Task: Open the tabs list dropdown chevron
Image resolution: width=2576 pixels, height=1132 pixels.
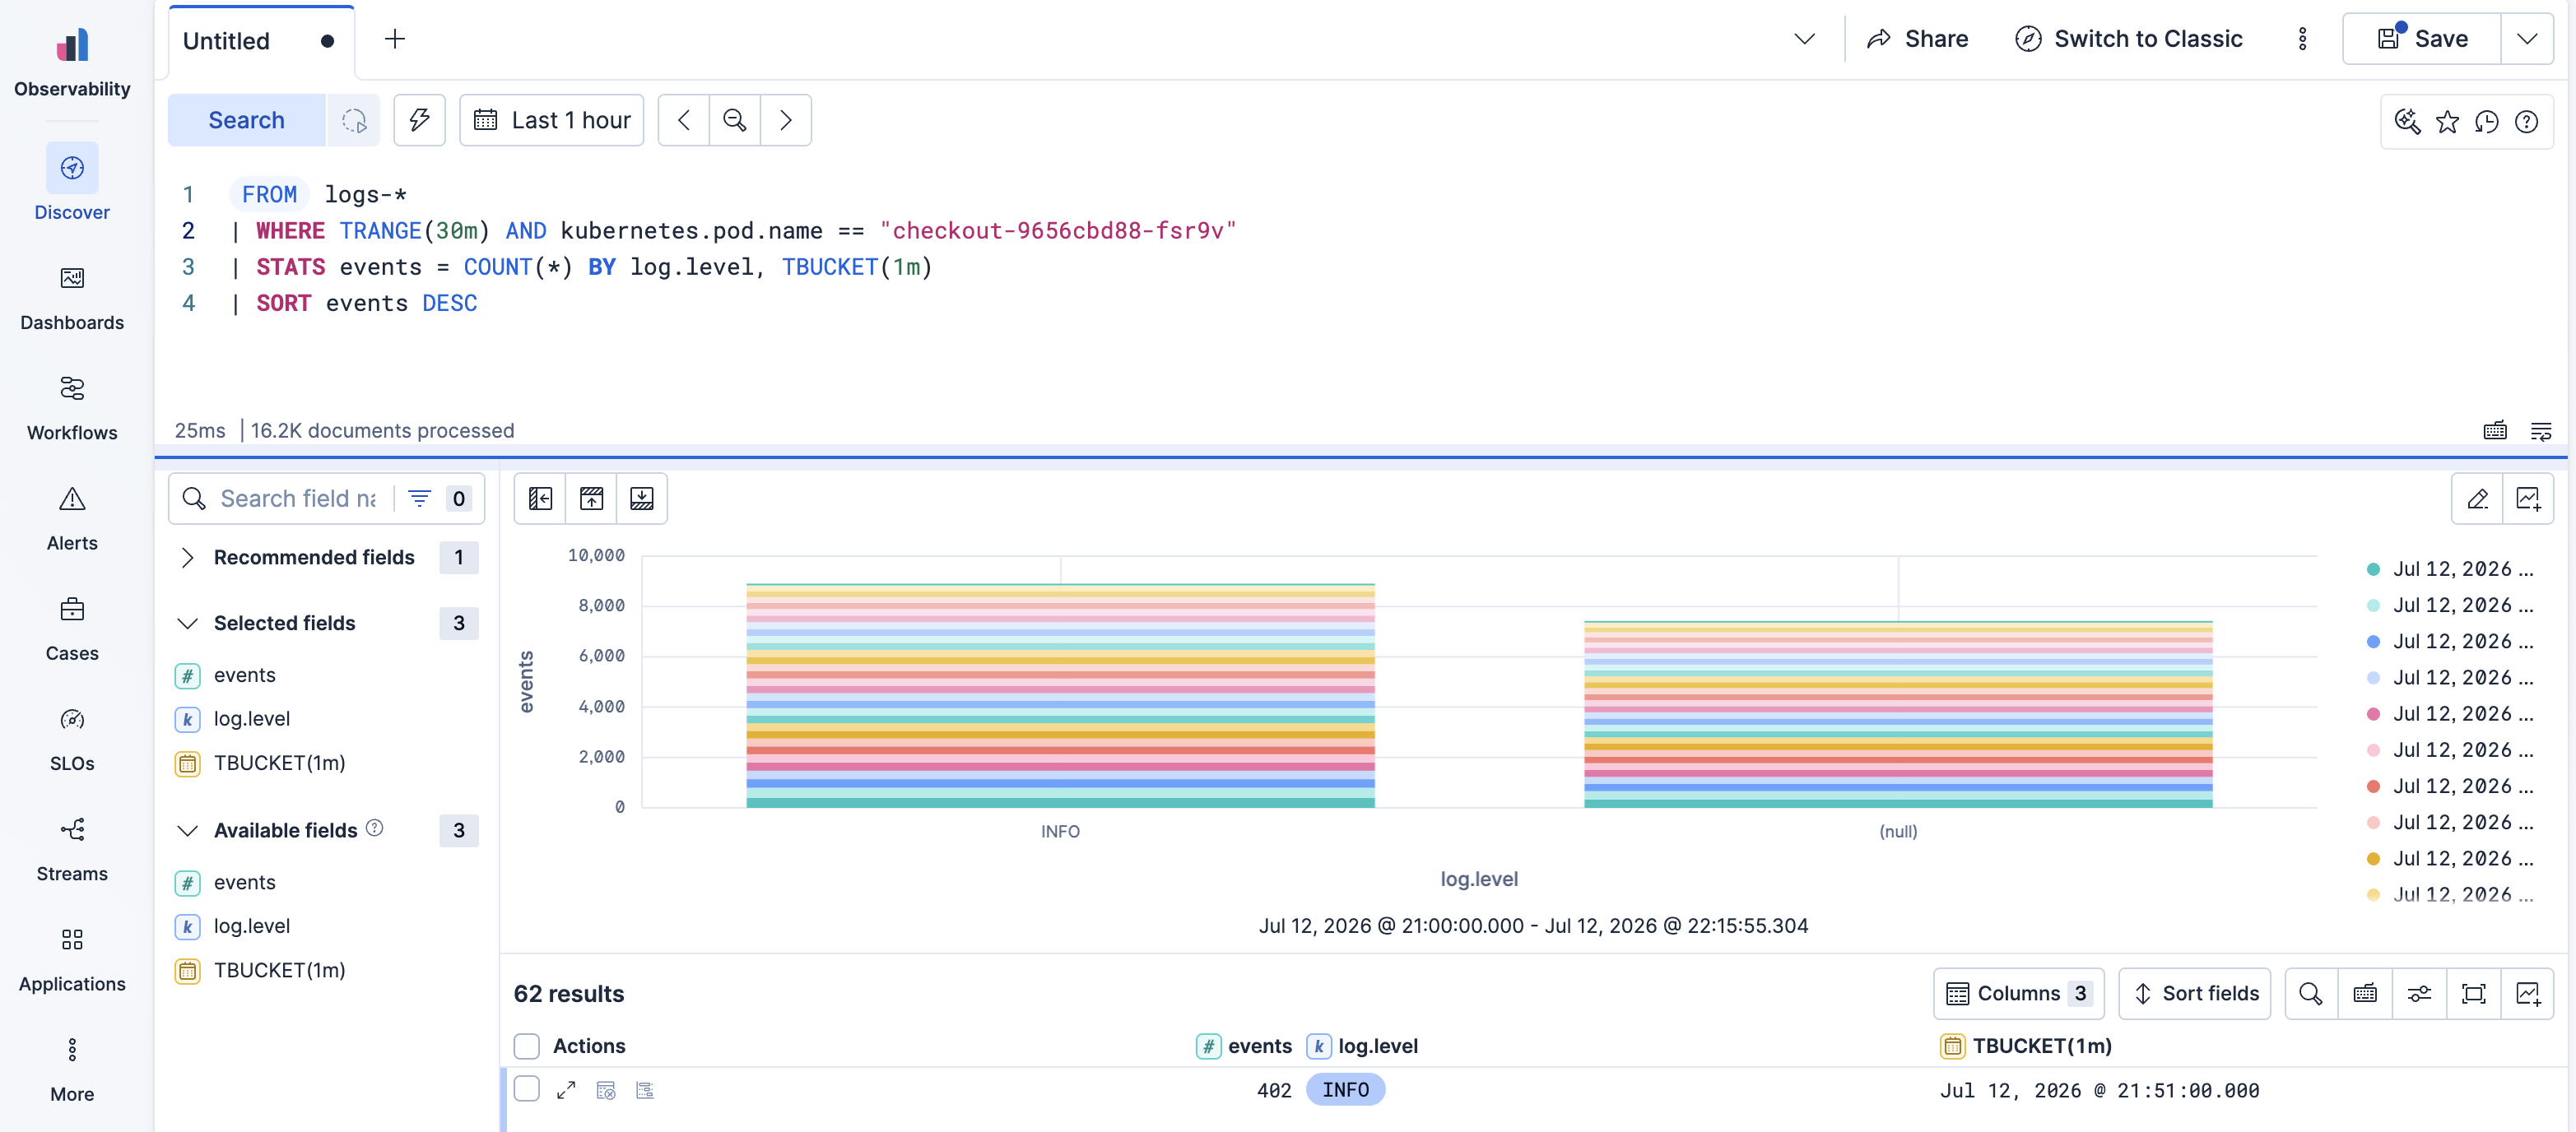Action: 1804,39
